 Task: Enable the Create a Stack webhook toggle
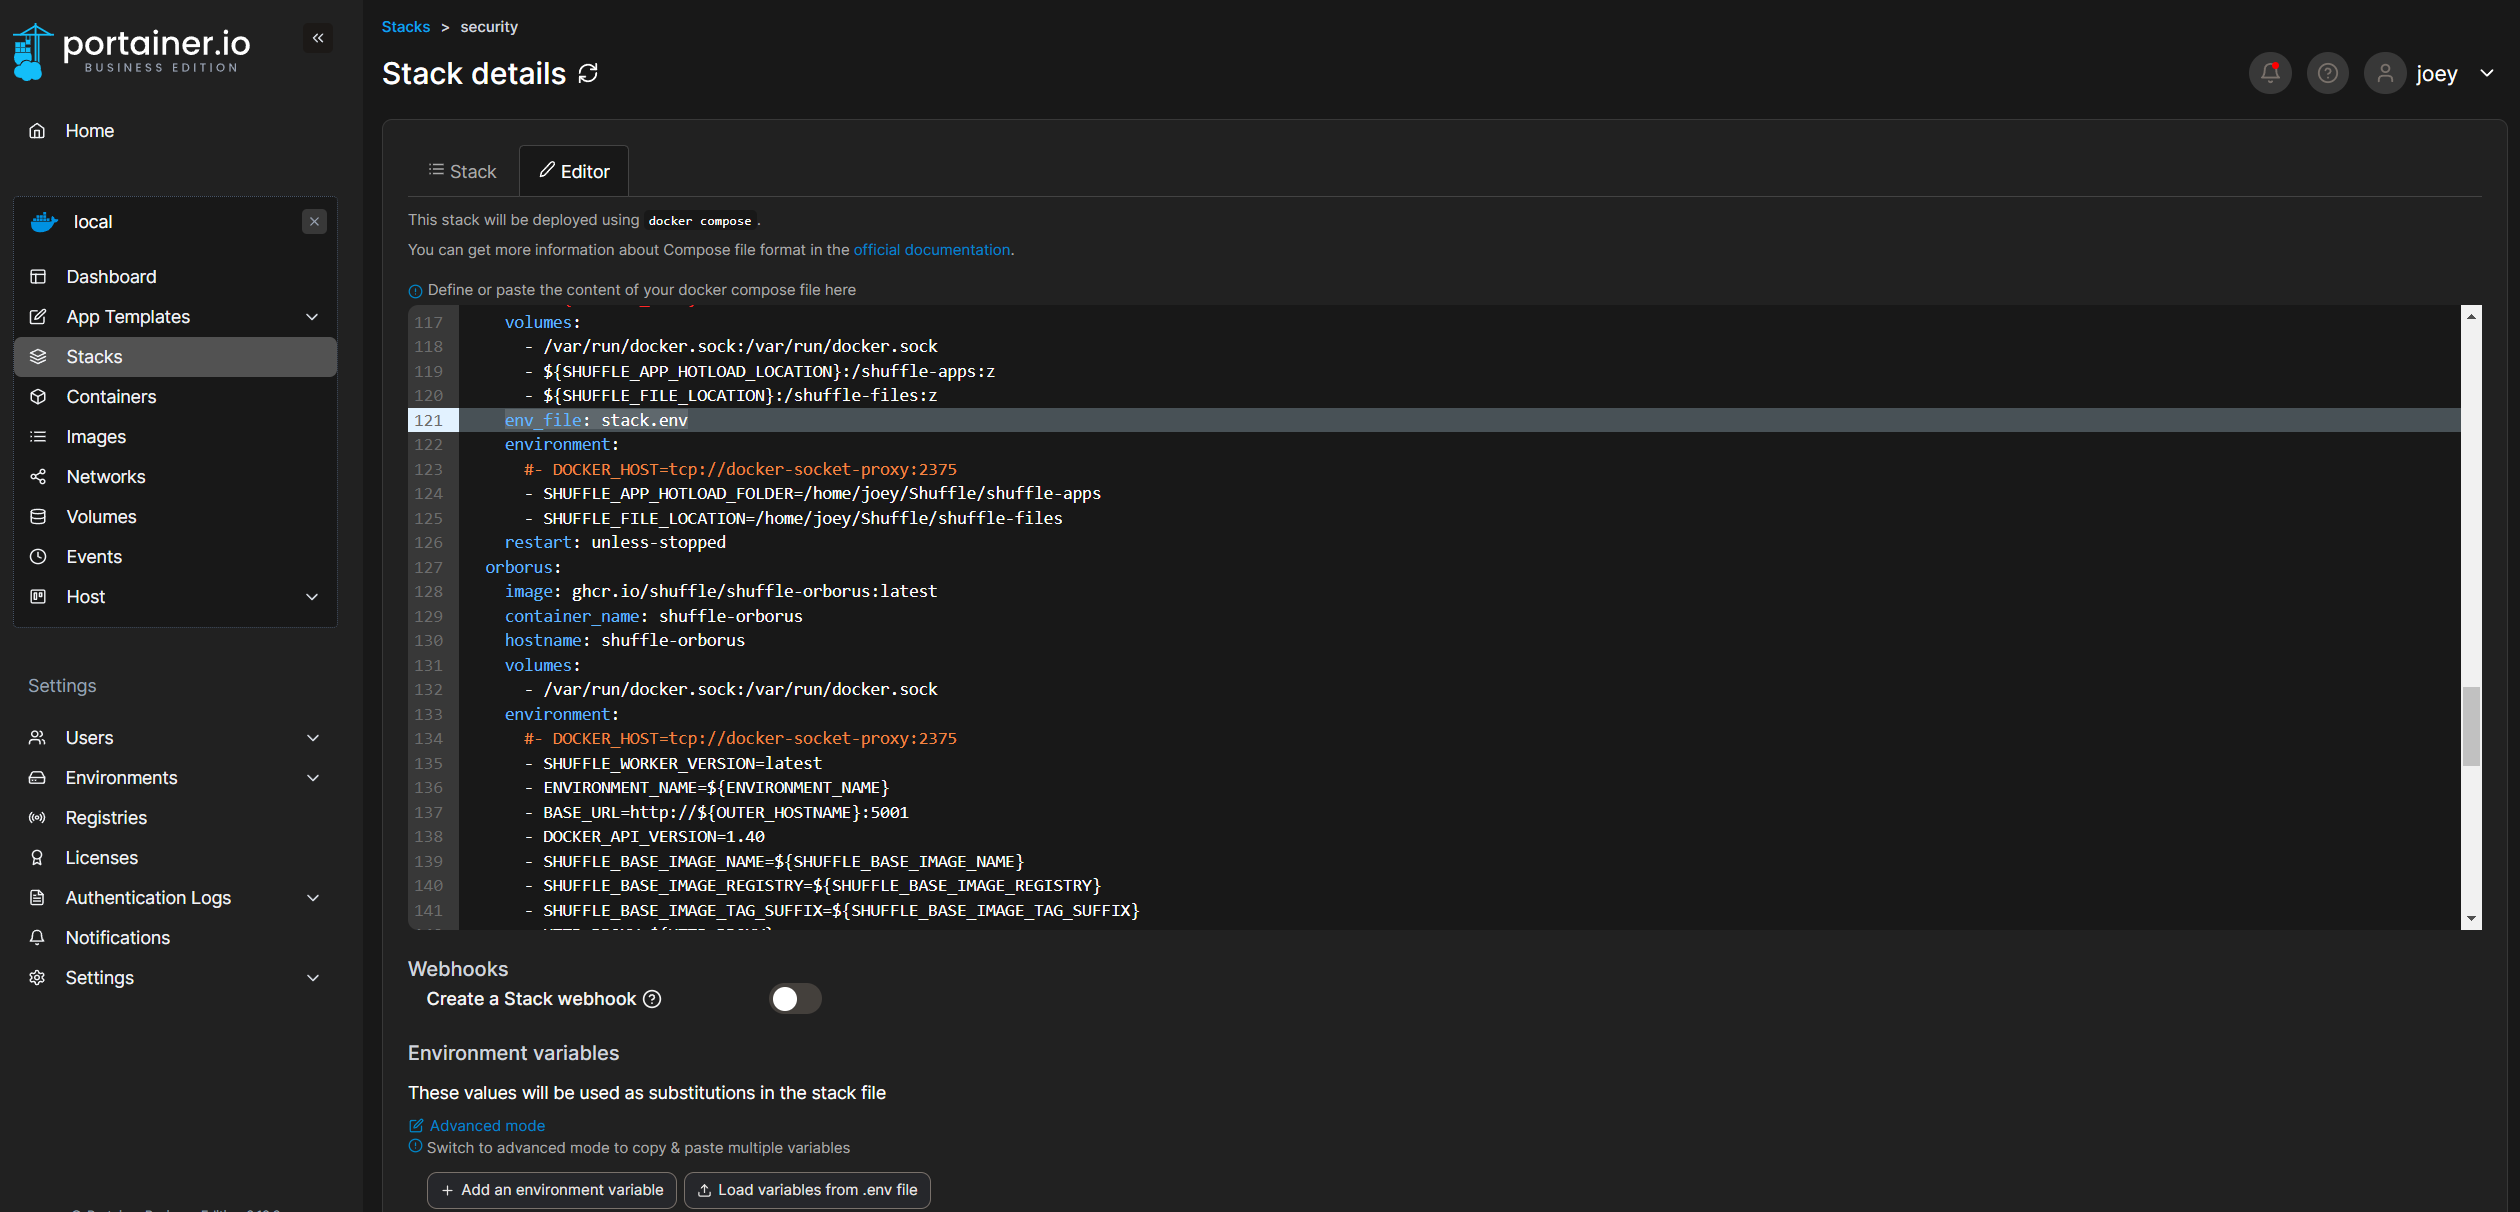point(795,998)
